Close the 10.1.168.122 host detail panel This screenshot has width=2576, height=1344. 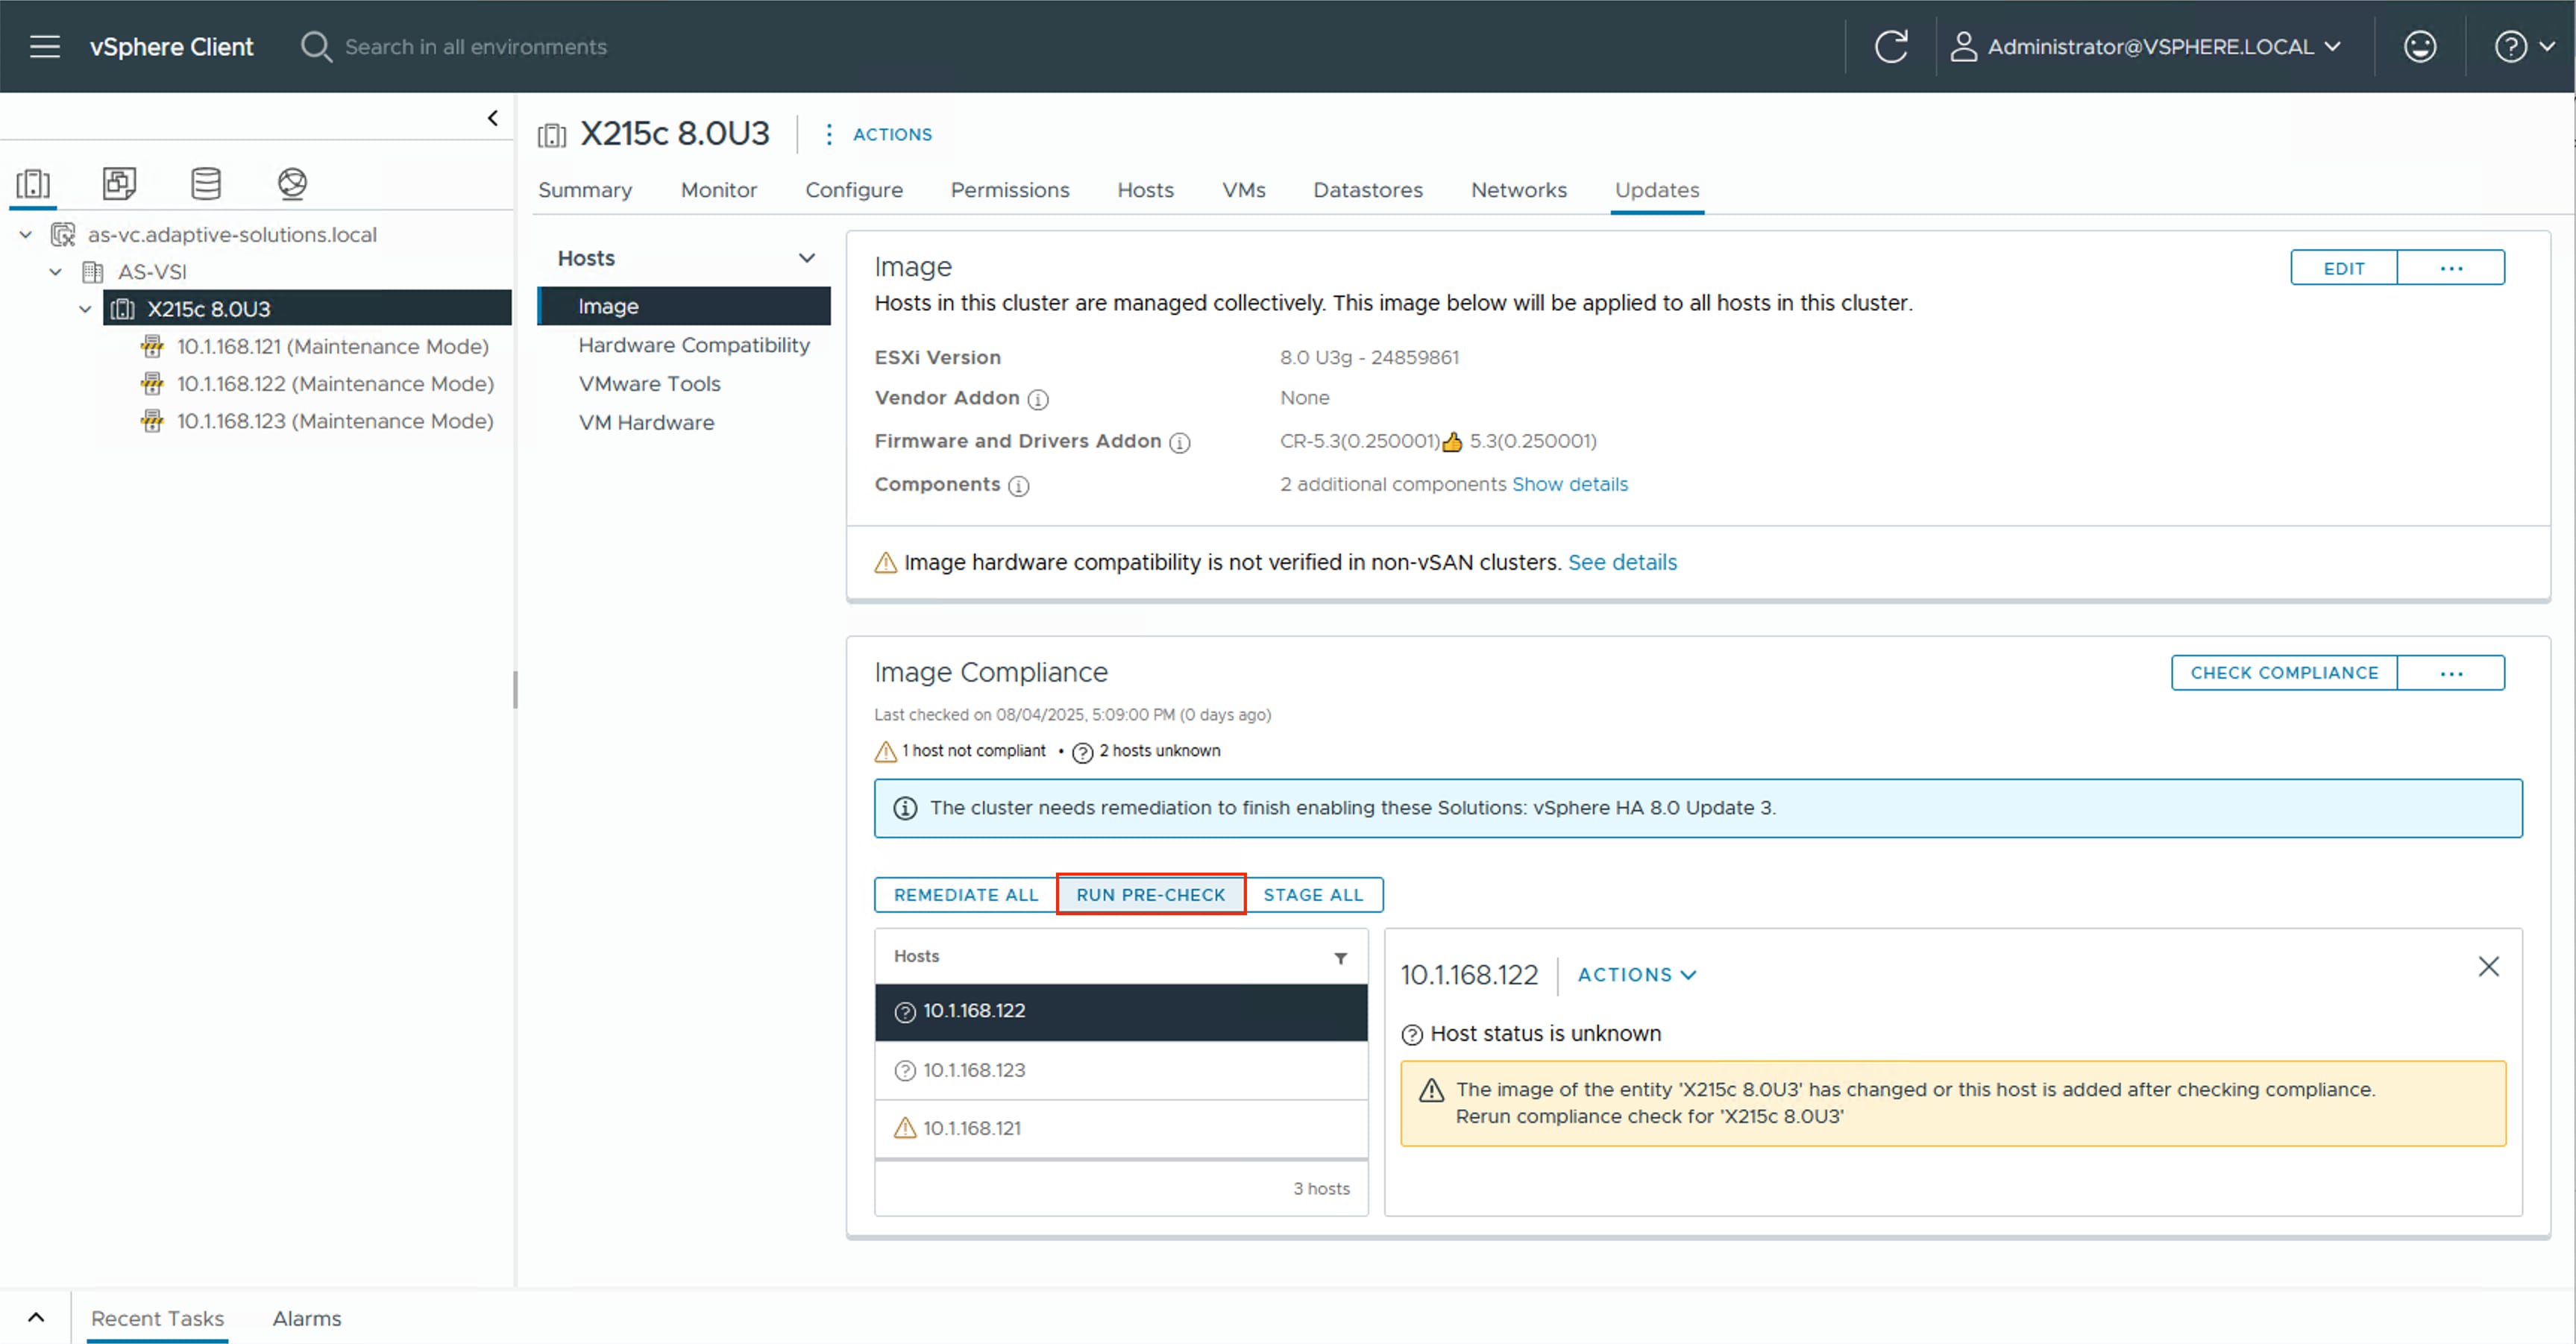click(x=2489, y=966)
